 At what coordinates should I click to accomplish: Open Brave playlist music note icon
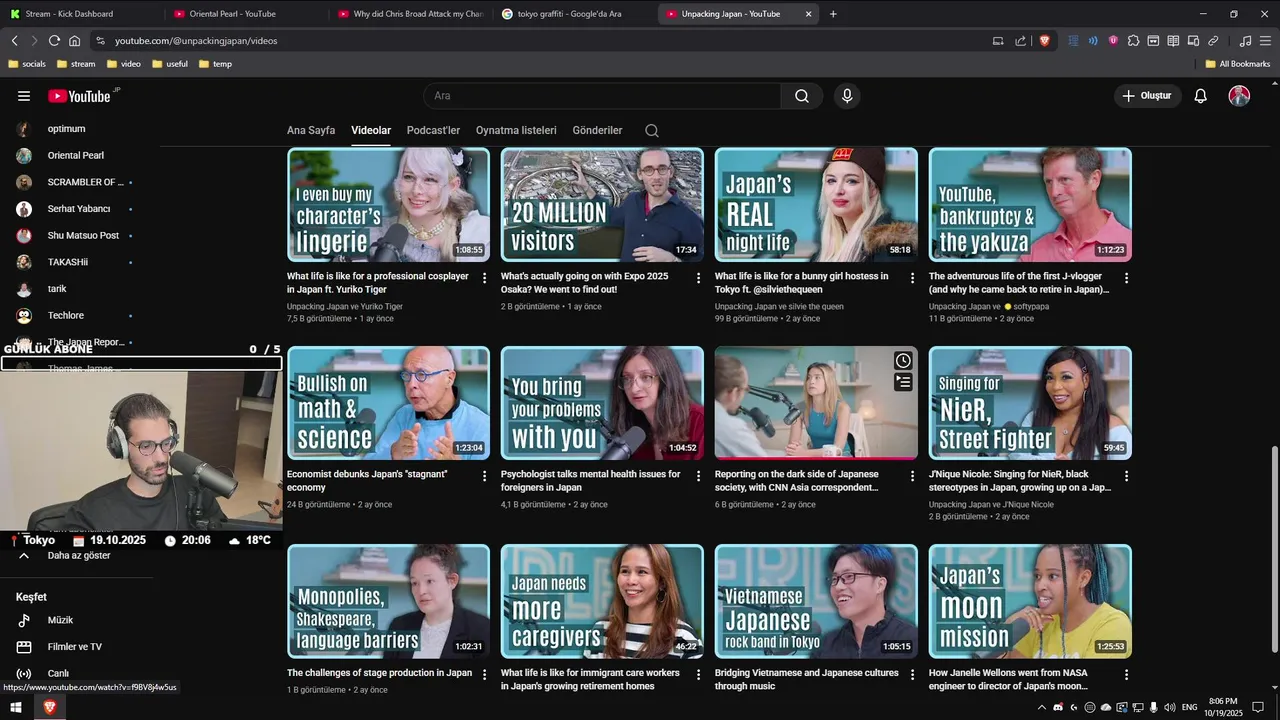tap(1245, 41)
